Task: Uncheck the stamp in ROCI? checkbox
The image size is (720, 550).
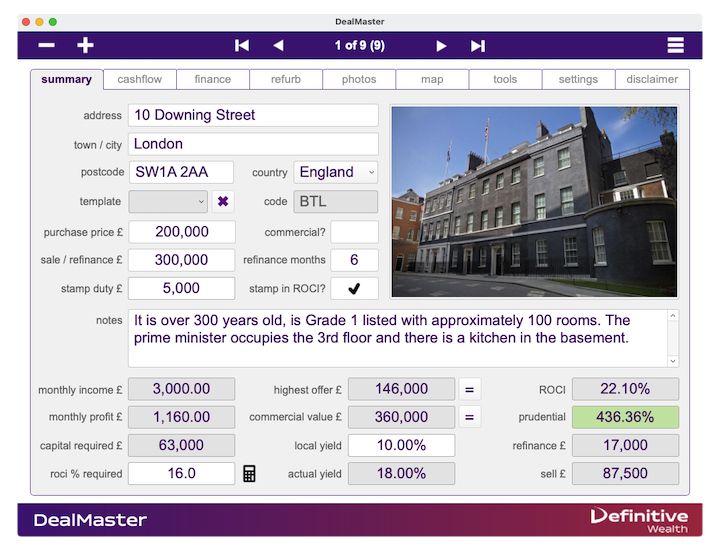Action: click(354, 288)
